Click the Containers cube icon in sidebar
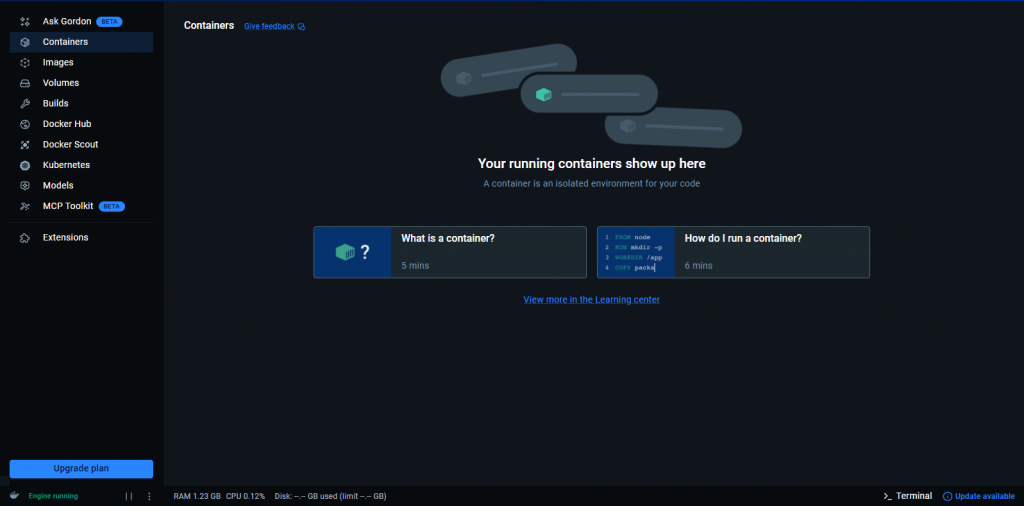The height and width of the screenshot is (506, 1024). pyautogui.click(x=25, y=42)
